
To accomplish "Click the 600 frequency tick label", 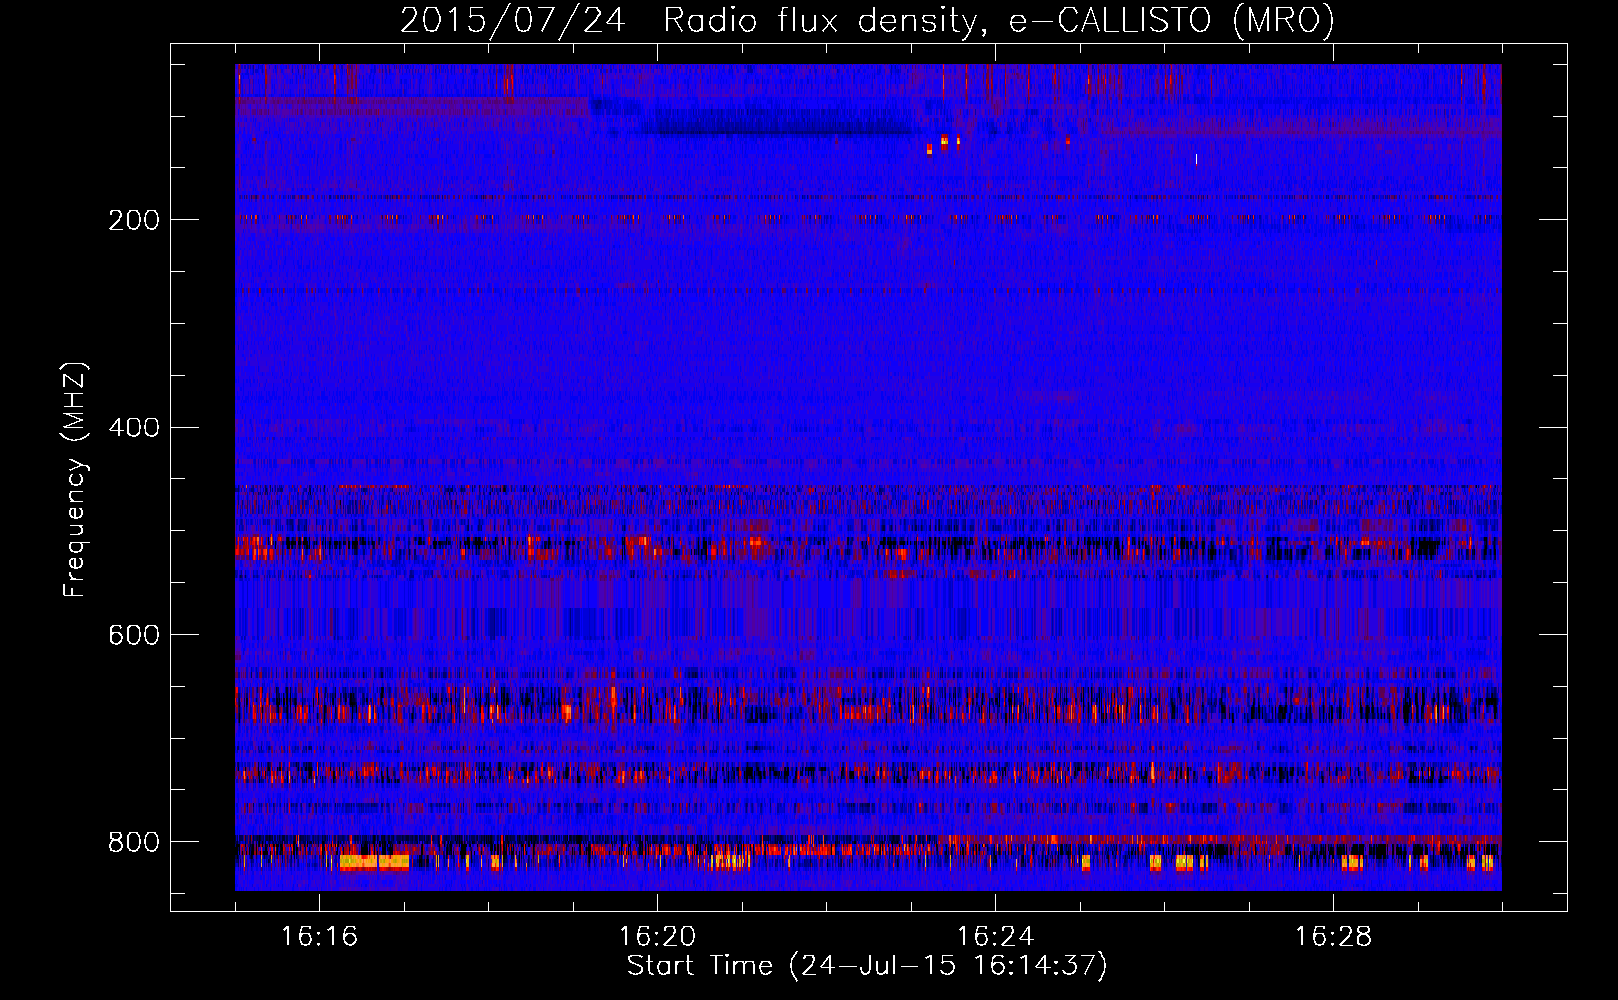I will point(134,636).
